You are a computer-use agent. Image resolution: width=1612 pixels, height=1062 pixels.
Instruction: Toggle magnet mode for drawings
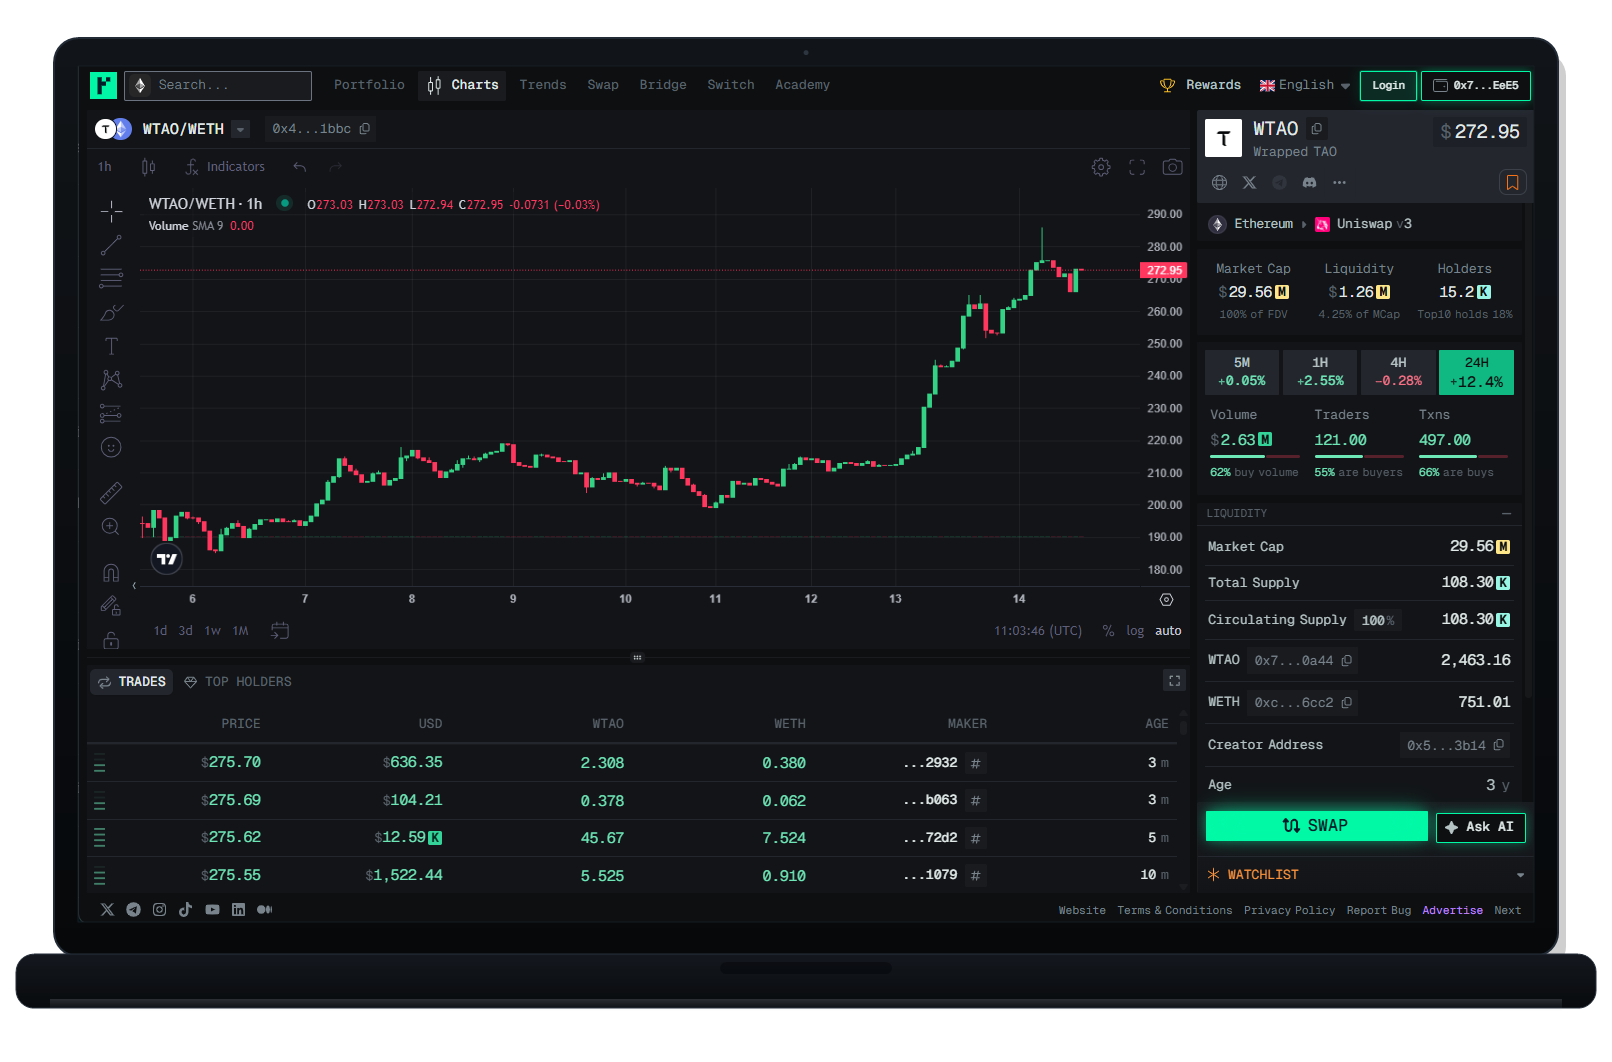111,573
